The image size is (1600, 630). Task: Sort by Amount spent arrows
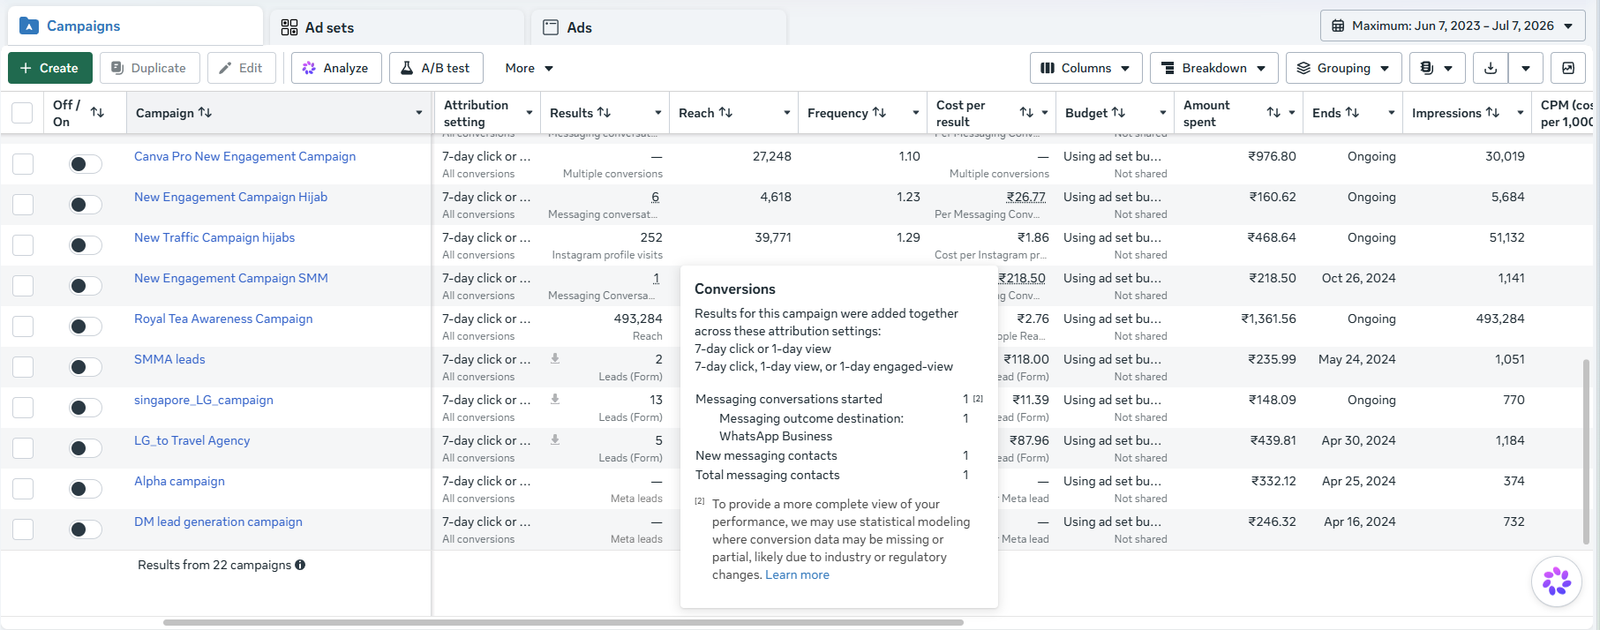coord(1273,113)
